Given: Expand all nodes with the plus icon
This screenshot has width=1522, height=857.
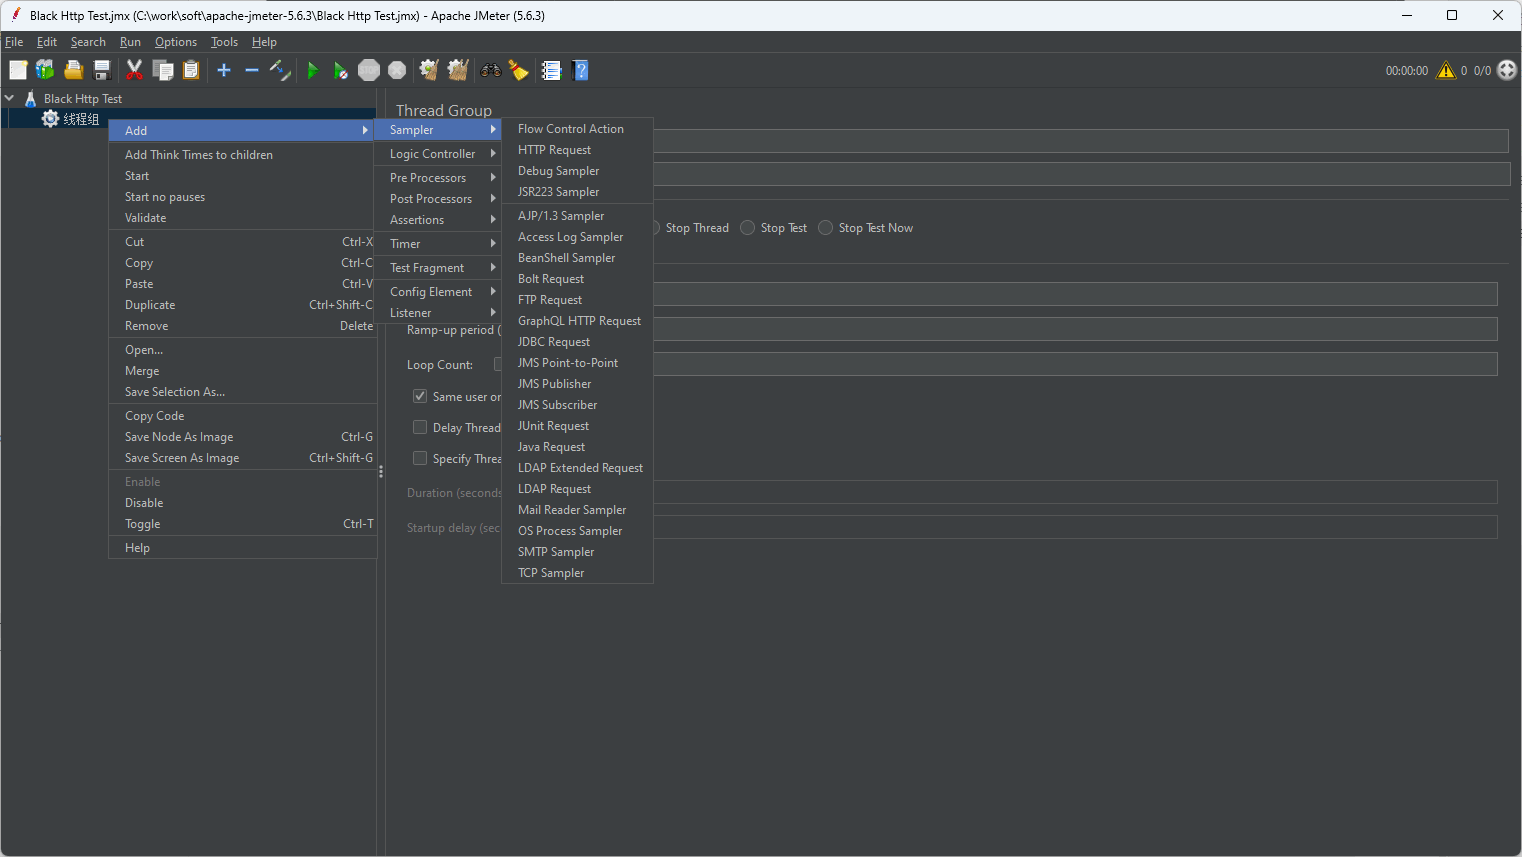Looking at the screenshot, I should (224, 70).
